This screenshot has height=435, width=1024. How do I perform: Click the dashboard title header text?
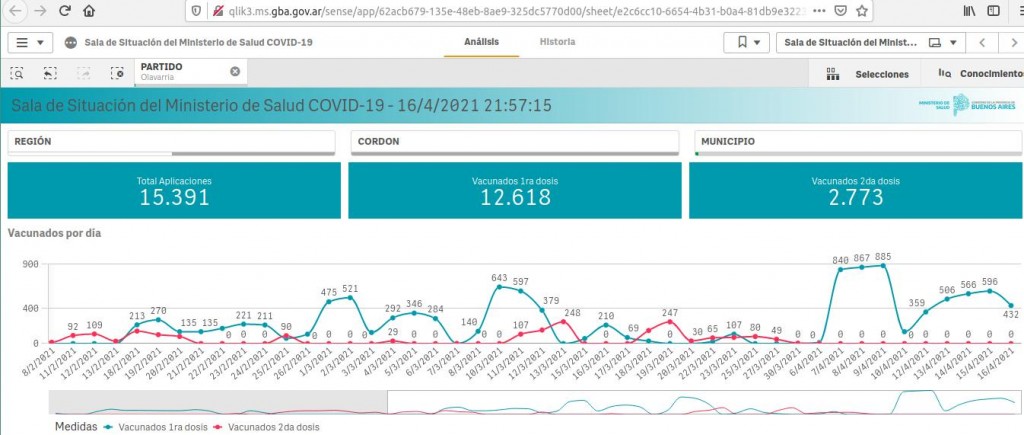[x=281, y=105]
